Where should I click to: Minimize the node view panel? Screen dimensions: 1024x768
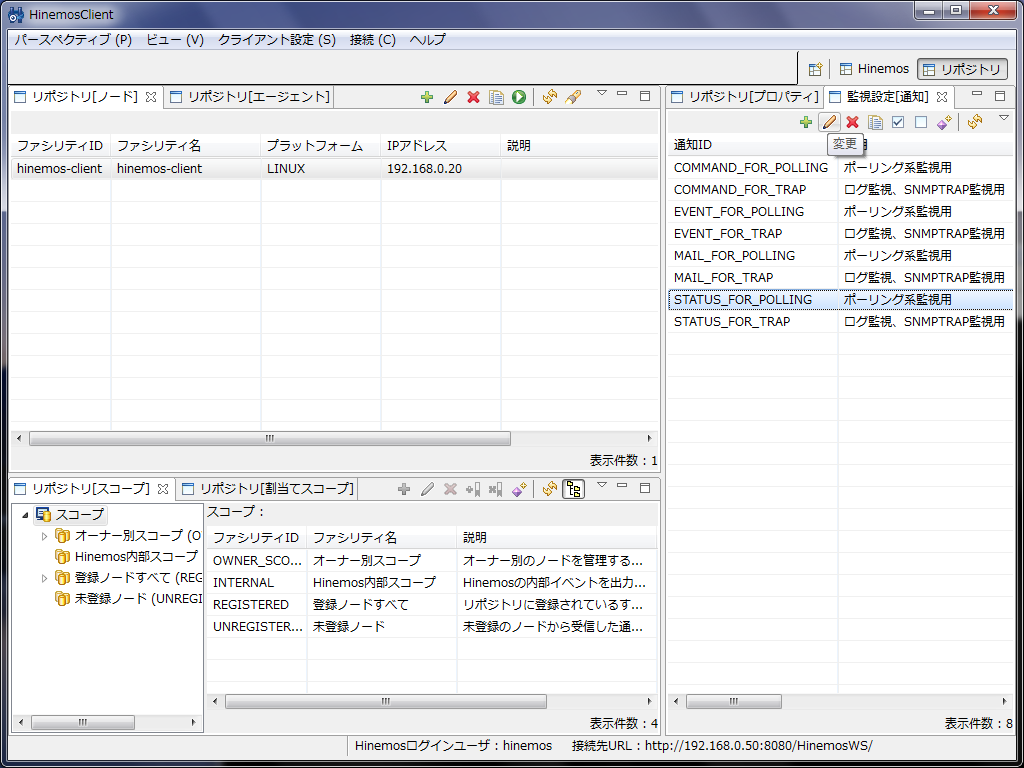pyautogui.click(x=622, y=95)
